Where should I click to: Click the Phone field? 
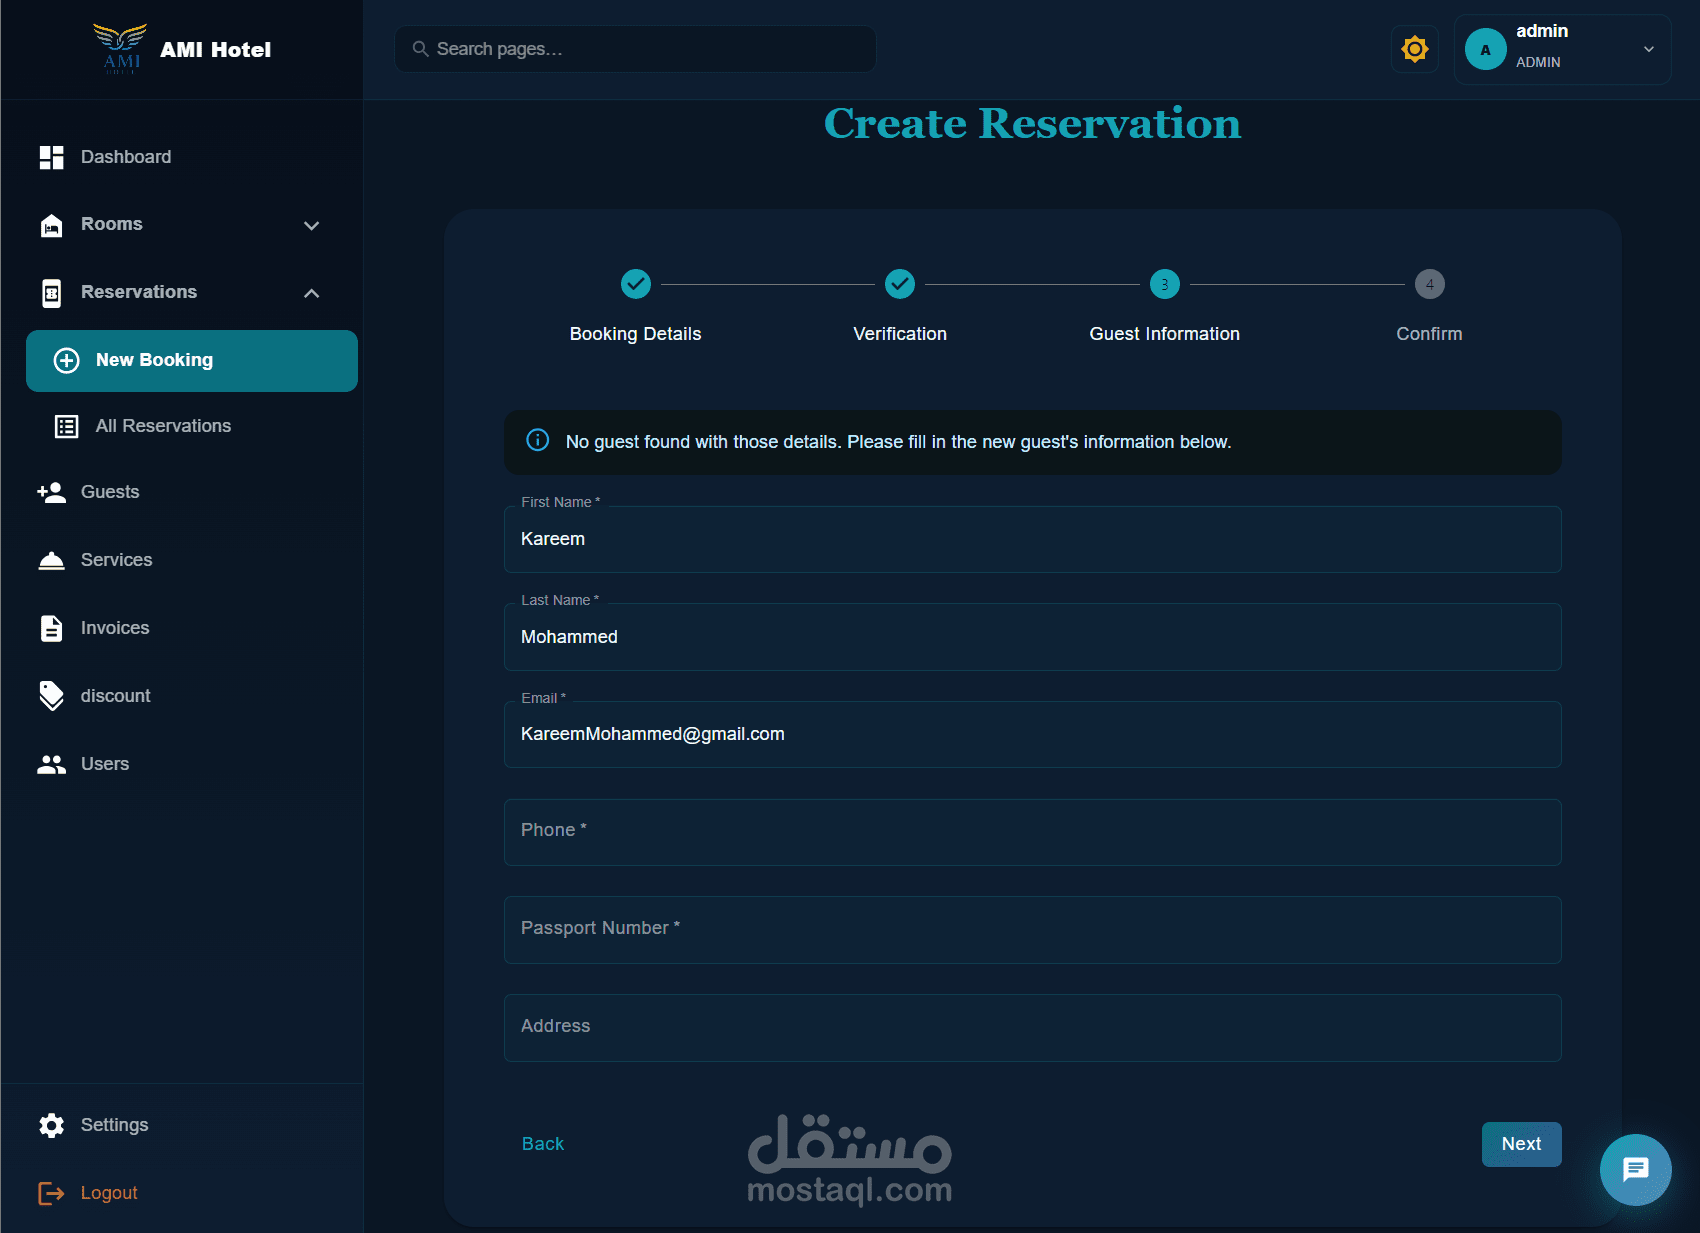[1032, 832]
